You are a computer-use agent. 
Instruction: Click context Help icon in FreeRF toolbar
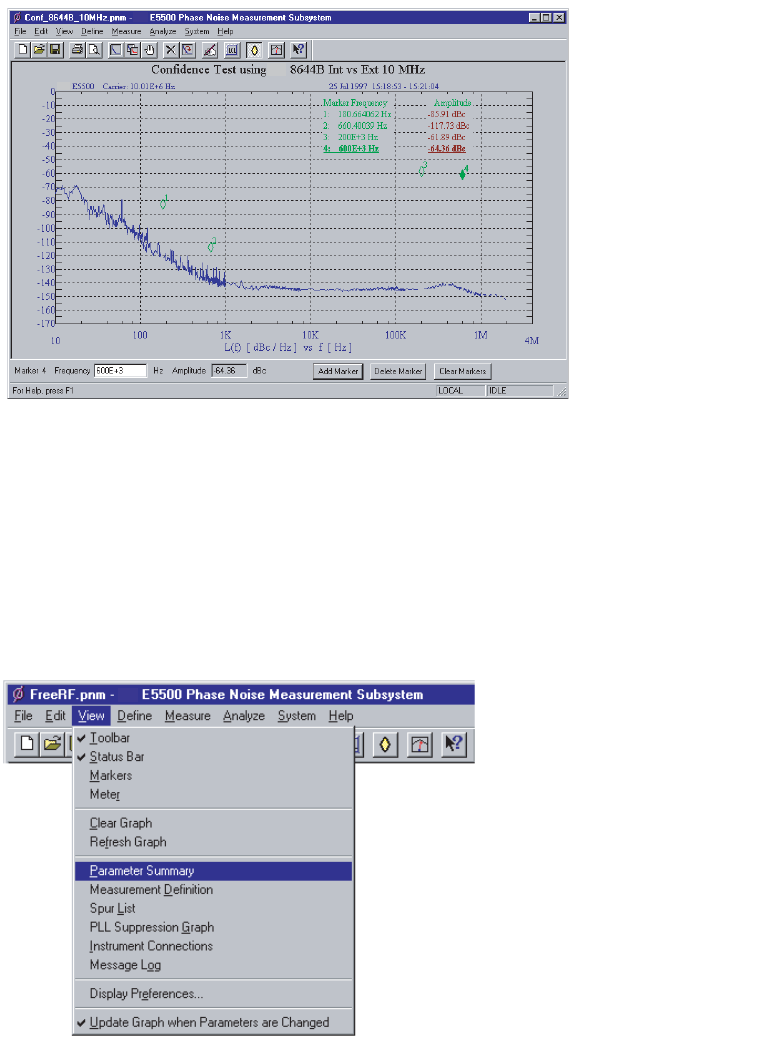pos(454,744)
